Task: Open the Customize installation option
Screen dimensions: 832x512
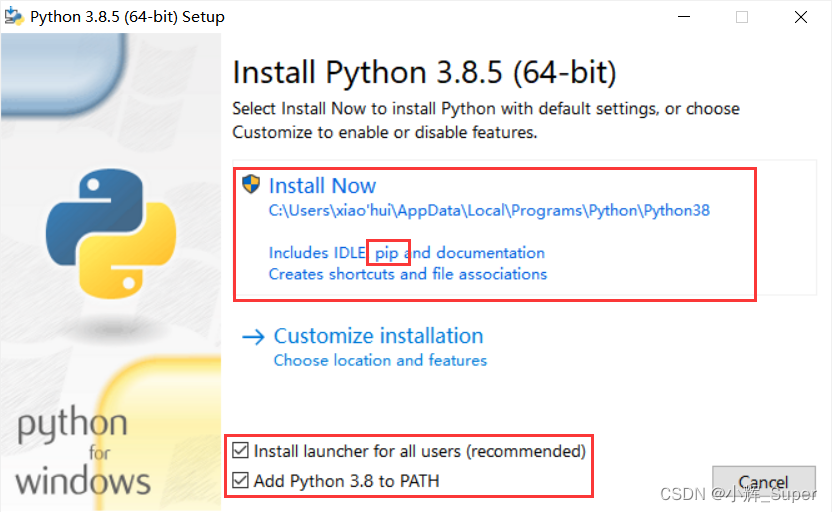Action: pyautogui.click(x=378, y=336)
